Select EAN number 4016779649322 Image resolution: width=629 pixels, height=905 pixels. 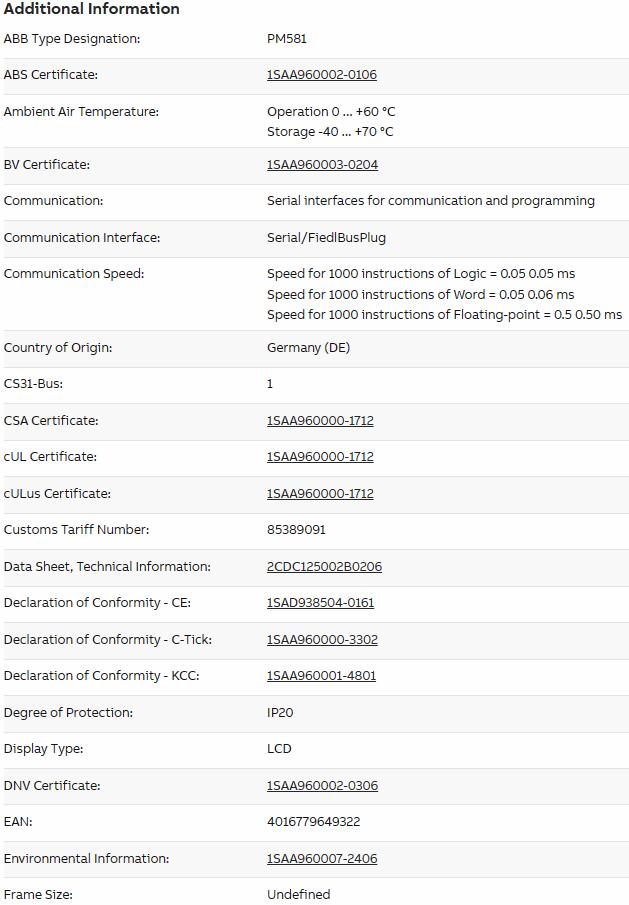click(x=313, y=821)
